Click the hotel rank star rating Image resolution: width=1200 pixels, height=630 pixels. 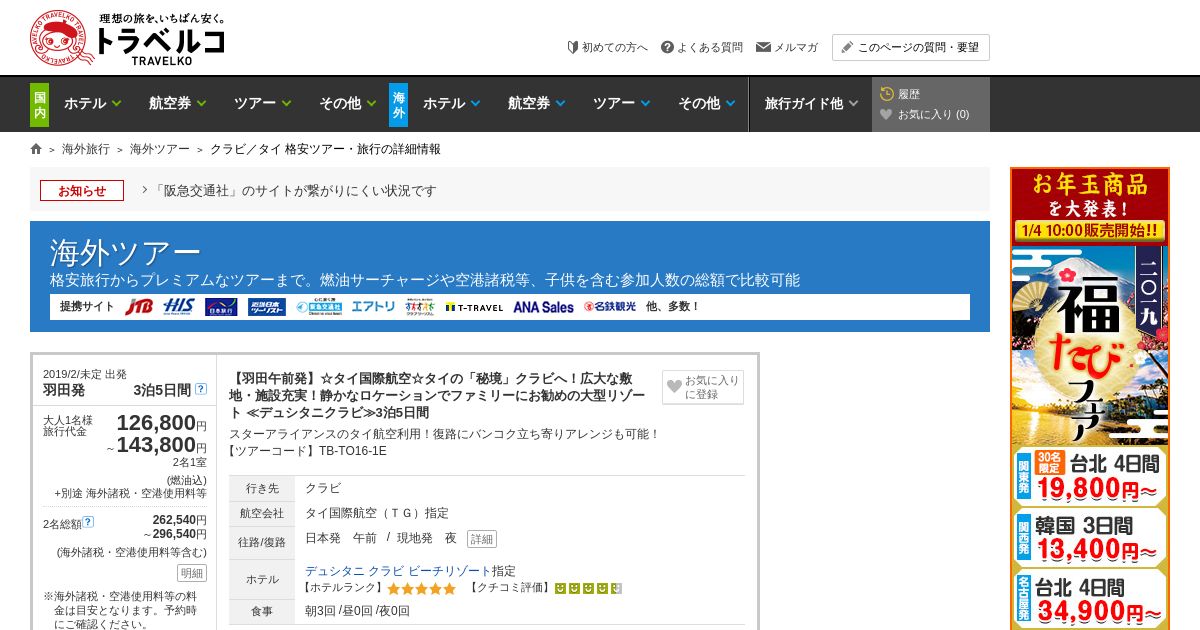coord(421,588)
